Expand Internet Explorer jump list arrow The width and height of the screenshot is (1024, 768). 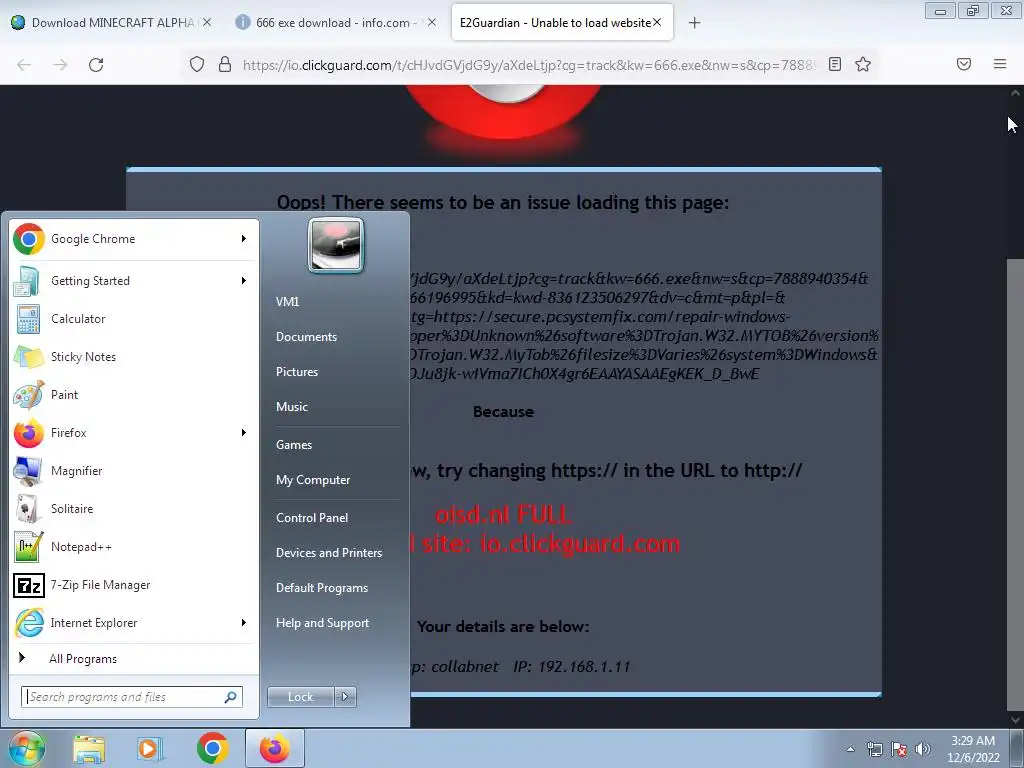[244, 622]
